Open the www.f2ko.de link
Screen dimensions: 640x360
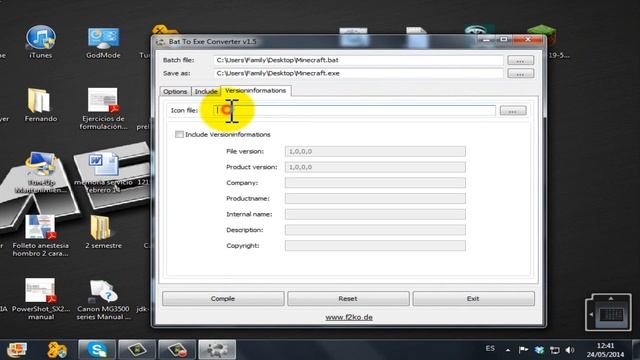[349, 317]
